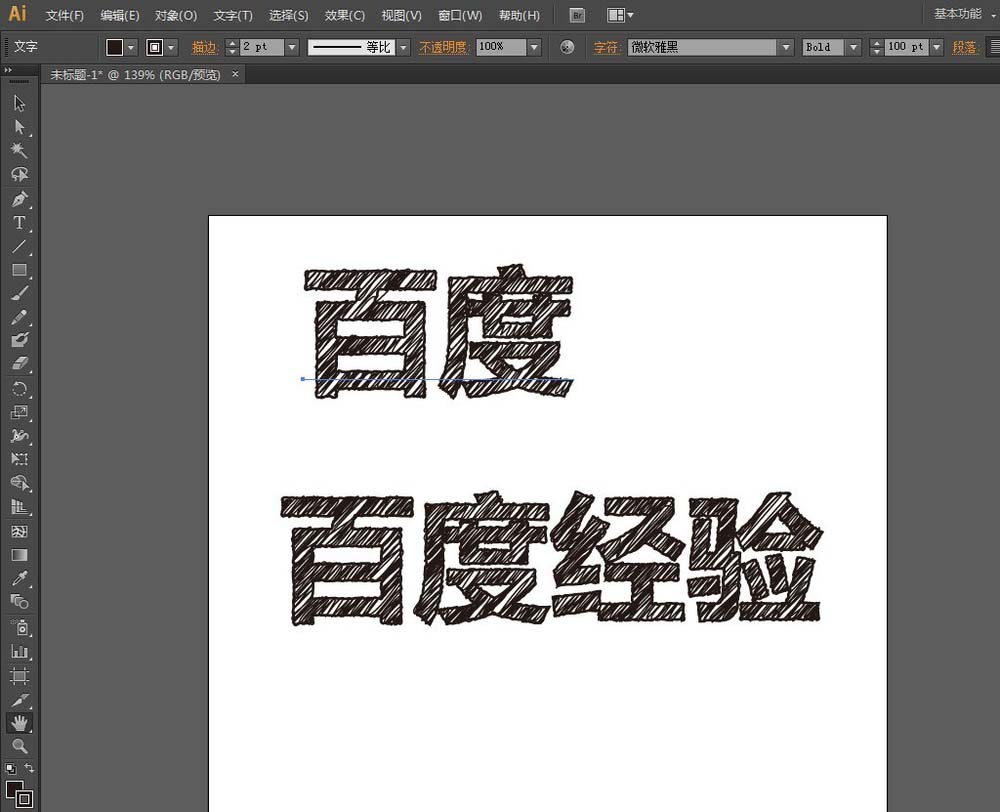
Task: Select the Blend tool
Action: coord(19,602)
